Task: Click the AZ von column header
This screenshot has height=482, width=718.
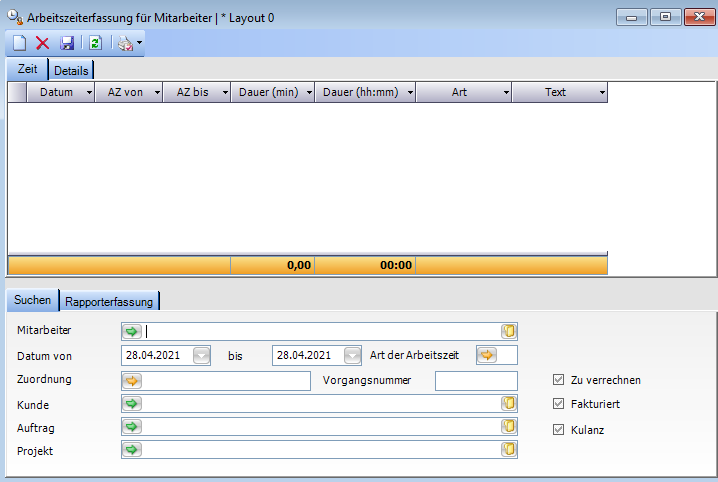Action: tap(125, 92)
